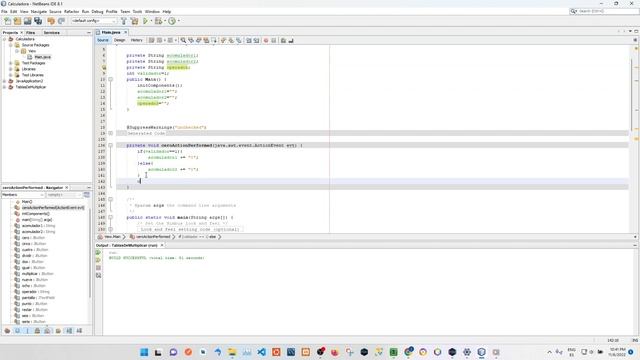Collapse the Calculadora project node
640x360 pixels.
(5, 39)
